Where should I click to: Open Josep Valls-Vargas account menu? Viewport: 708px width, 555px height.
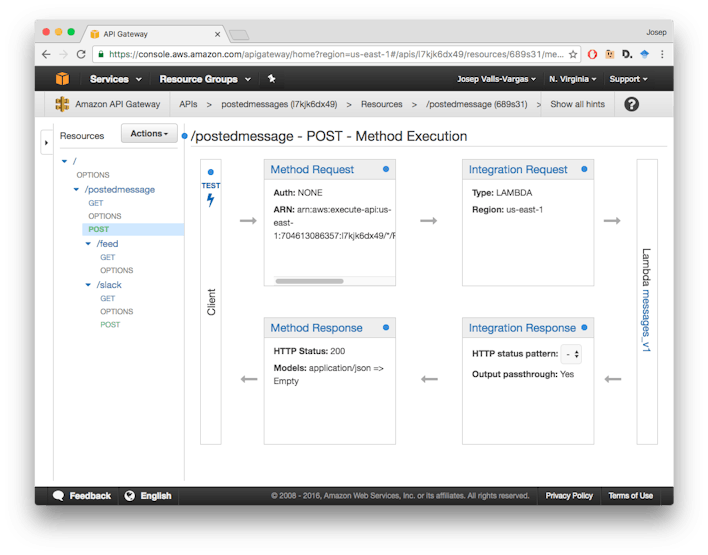pyautogui.click(x=496, y=79)
